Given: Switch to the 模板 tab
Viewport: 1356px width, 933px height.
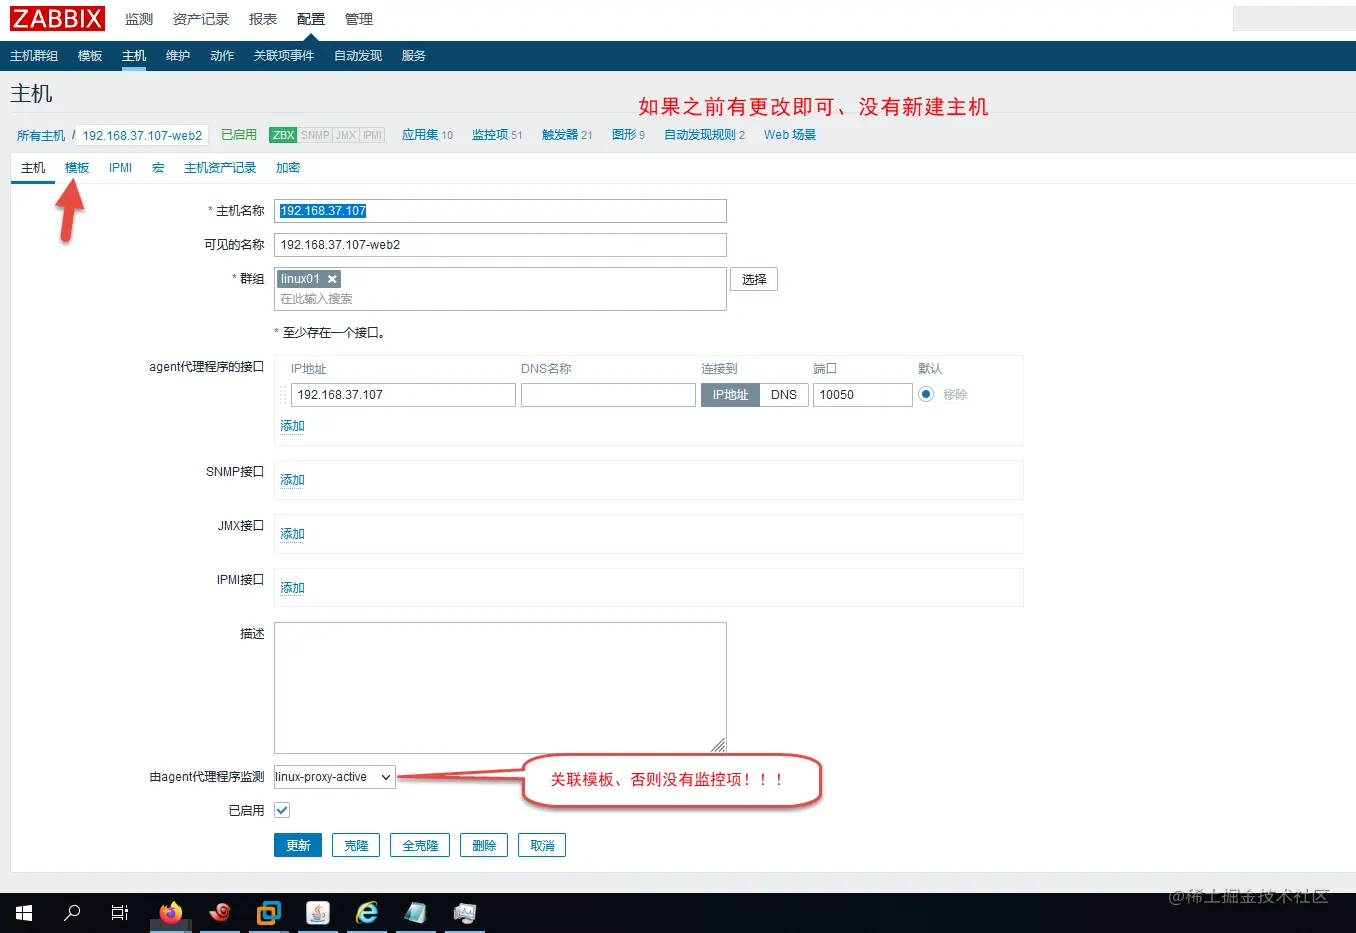Looking at the screenshot, I should pyautogui.click(x=76, y=167).
